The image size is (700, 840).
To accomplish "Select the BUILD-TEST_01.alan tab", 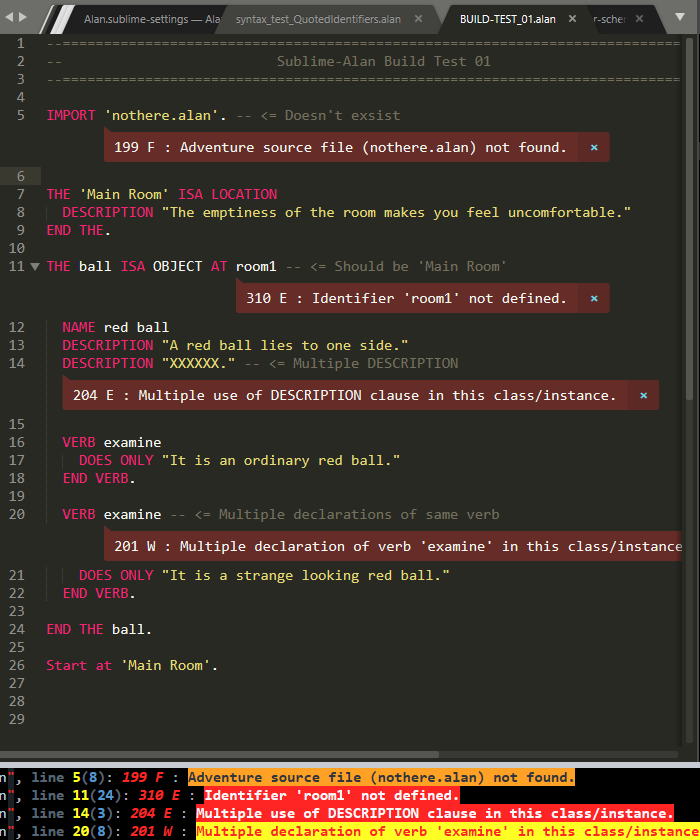I will pos(507,19).
